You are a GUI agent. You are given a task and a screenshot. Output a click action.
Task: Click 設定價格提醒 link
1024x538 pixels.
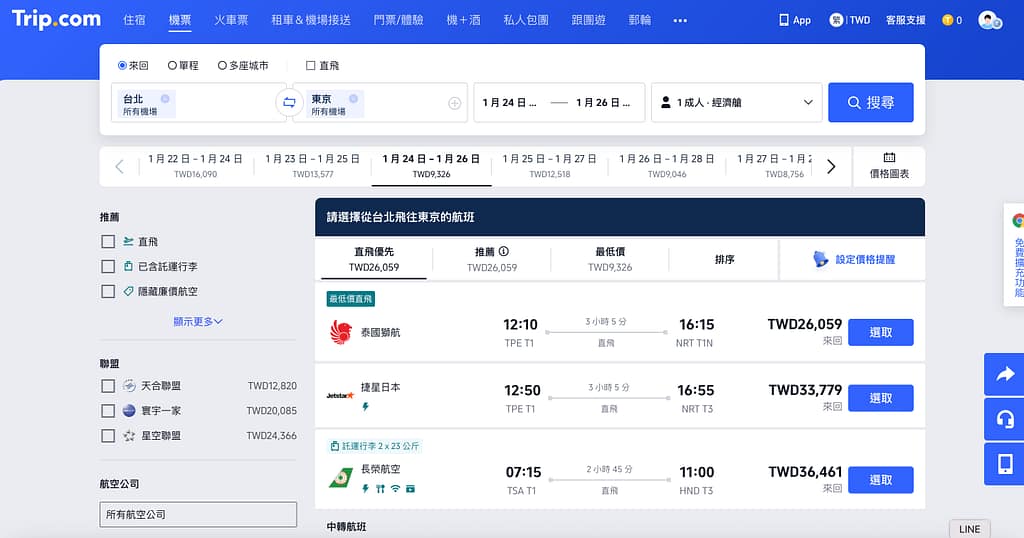865,259
